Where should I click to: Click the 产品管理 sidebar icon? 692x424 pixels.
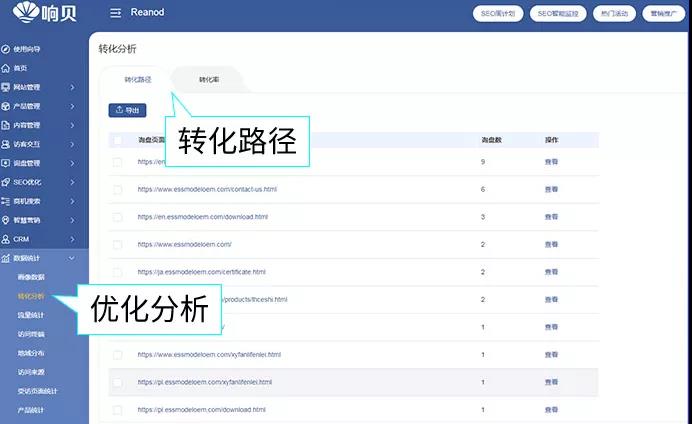pyautogui.click(x=6, y=106)
